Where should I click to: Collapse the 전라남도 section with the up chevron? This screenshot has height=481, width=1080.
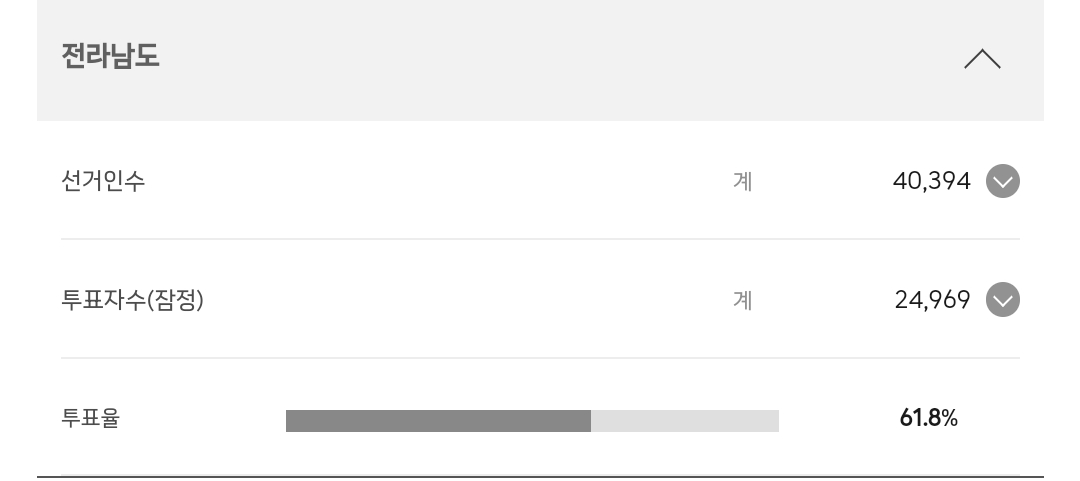[982, 60]
